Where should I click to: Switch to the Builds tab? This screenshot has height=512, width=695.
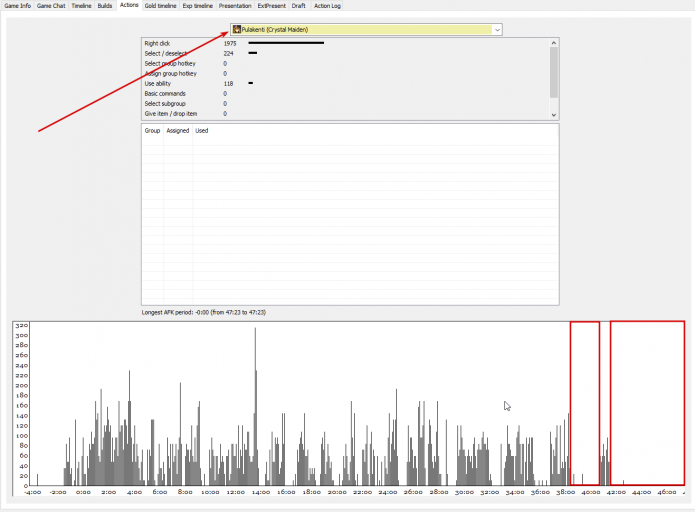click(105, 6)
